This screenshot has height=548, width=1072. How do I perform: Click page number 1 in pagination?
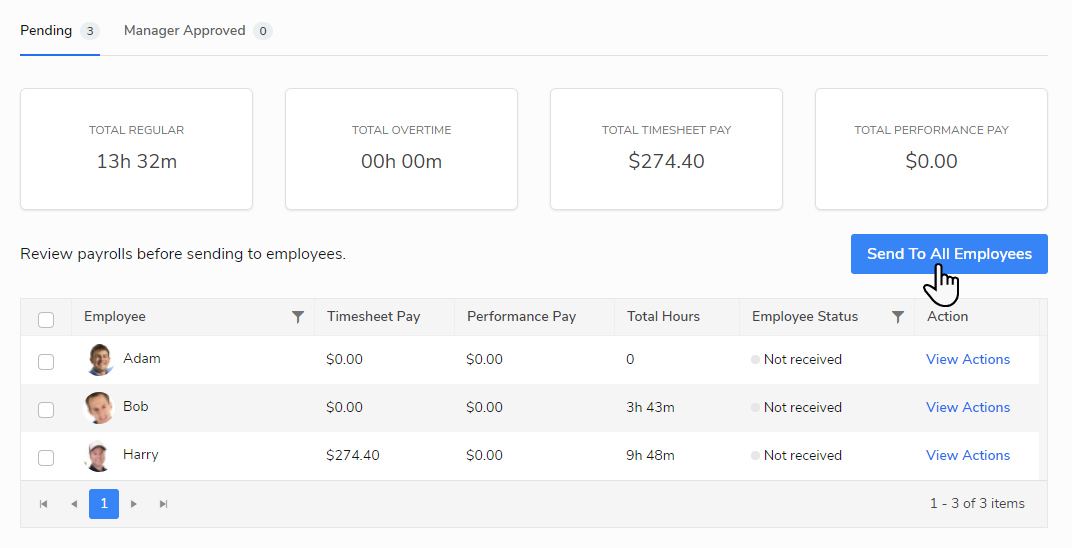click(104, 504)
